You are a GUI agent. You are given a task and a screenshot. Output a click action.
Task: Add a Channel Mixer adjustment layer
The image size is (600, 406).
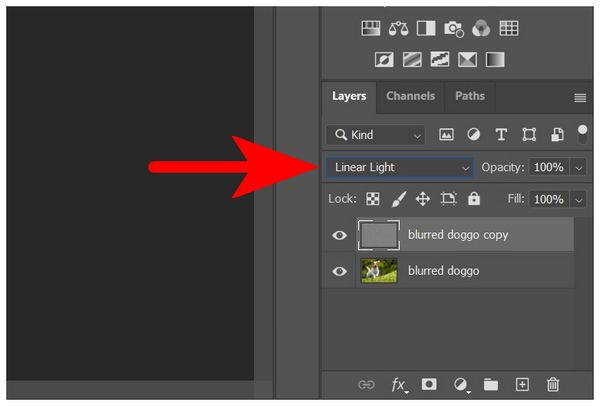(481, 28)
